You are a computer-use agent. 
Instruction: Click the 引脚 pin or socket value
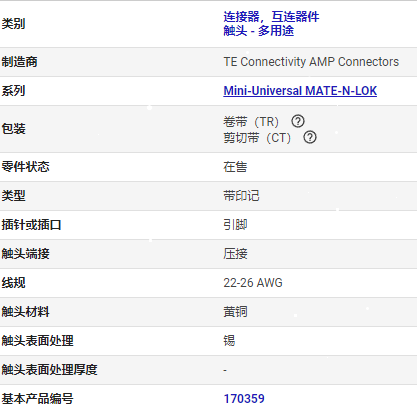(x=235, y=225)
